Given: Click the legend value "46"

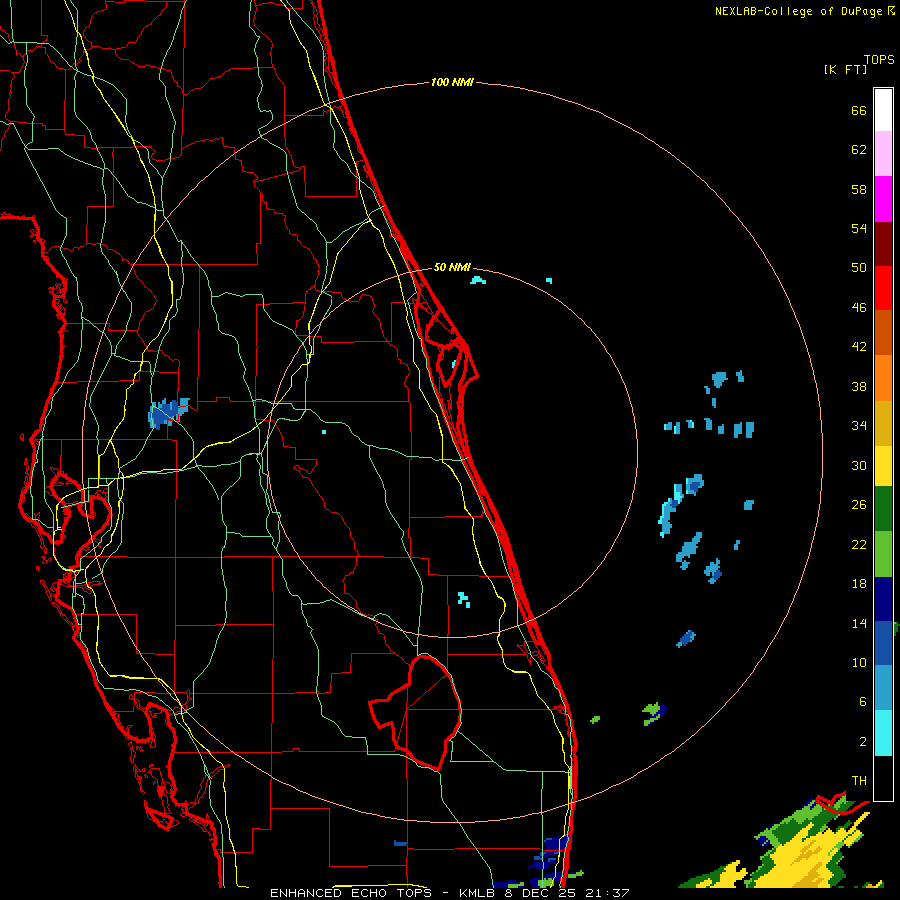Looking at the screenshot, I should coord(859,308).
